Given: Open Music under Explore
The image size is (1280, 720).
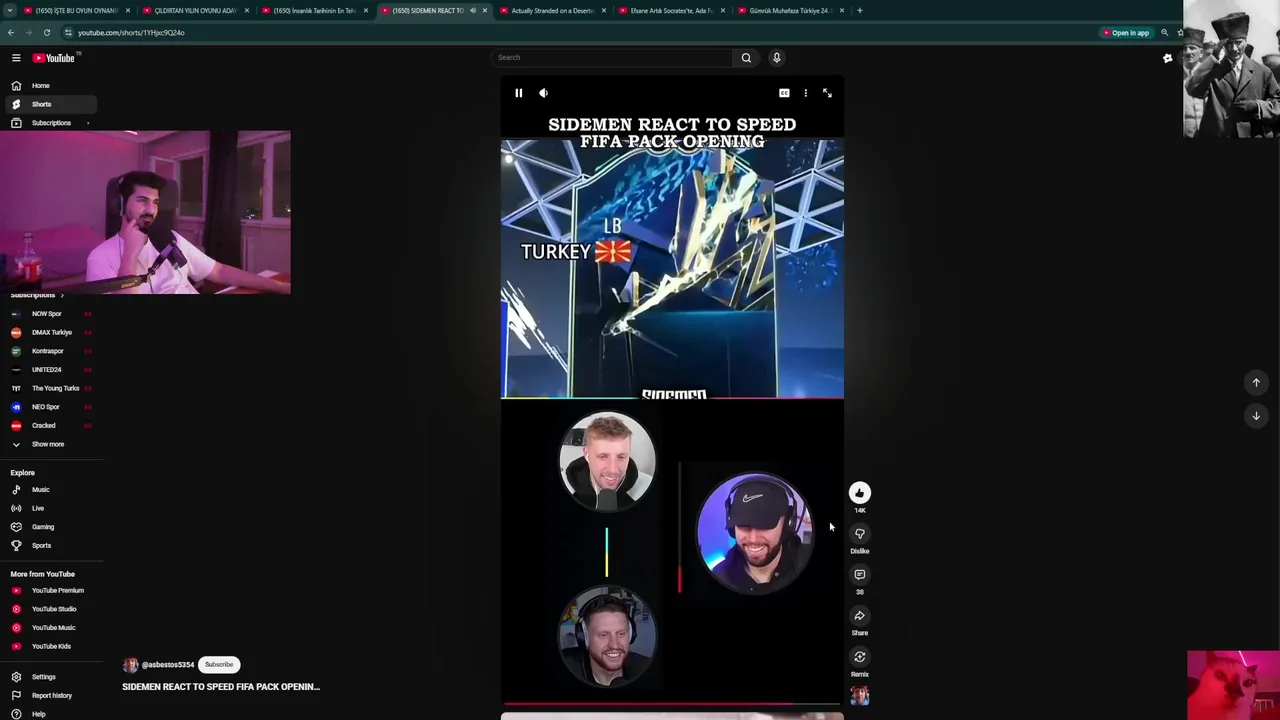Looking at the screenshot, I should pyautogui.click(x=50, y=490).
